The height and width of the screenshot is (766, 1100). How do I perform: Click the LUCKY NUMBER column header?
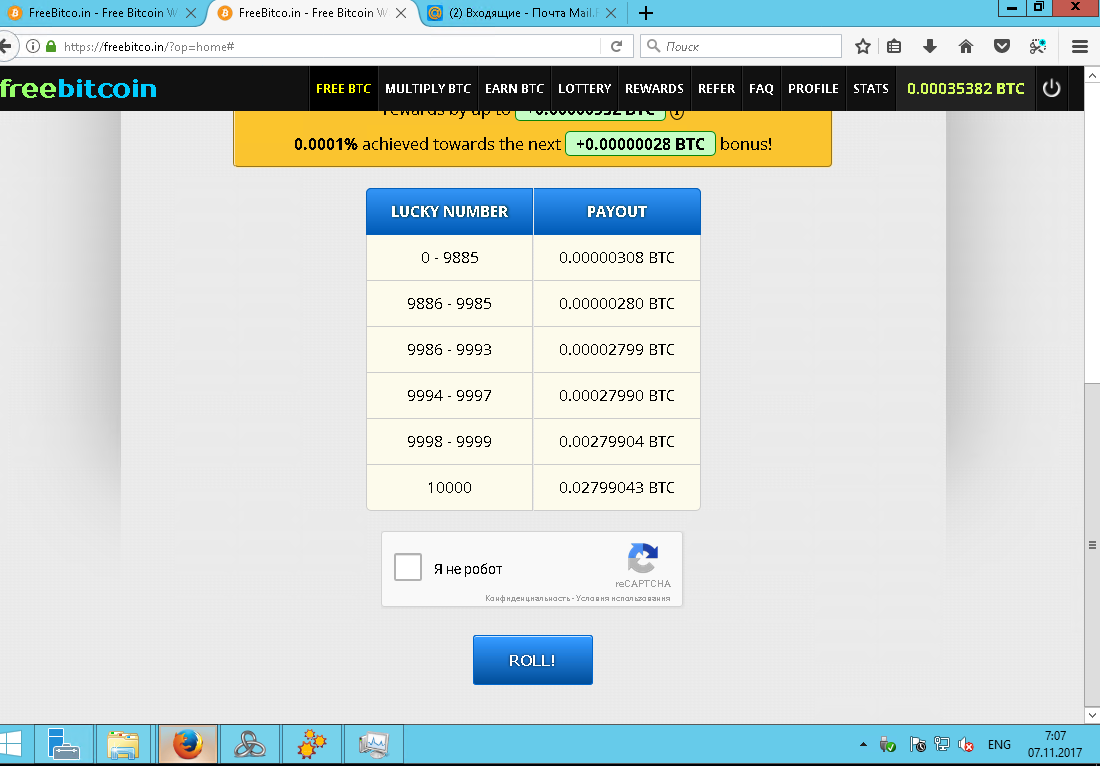(x=449, y=211)
